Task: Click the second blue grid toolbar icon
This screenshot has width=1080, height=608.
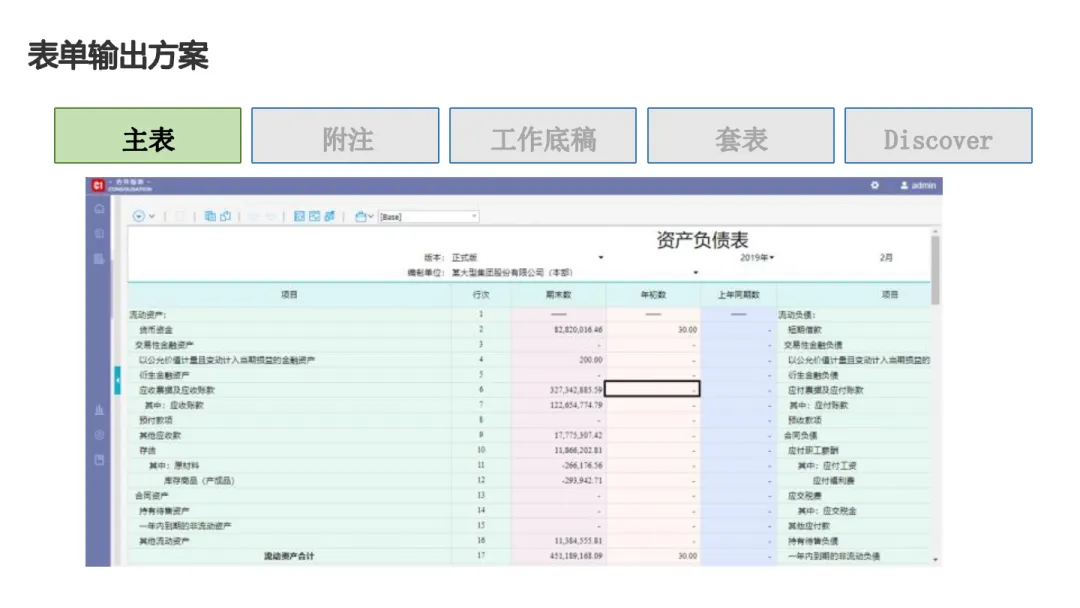Action: pos(314,216)
